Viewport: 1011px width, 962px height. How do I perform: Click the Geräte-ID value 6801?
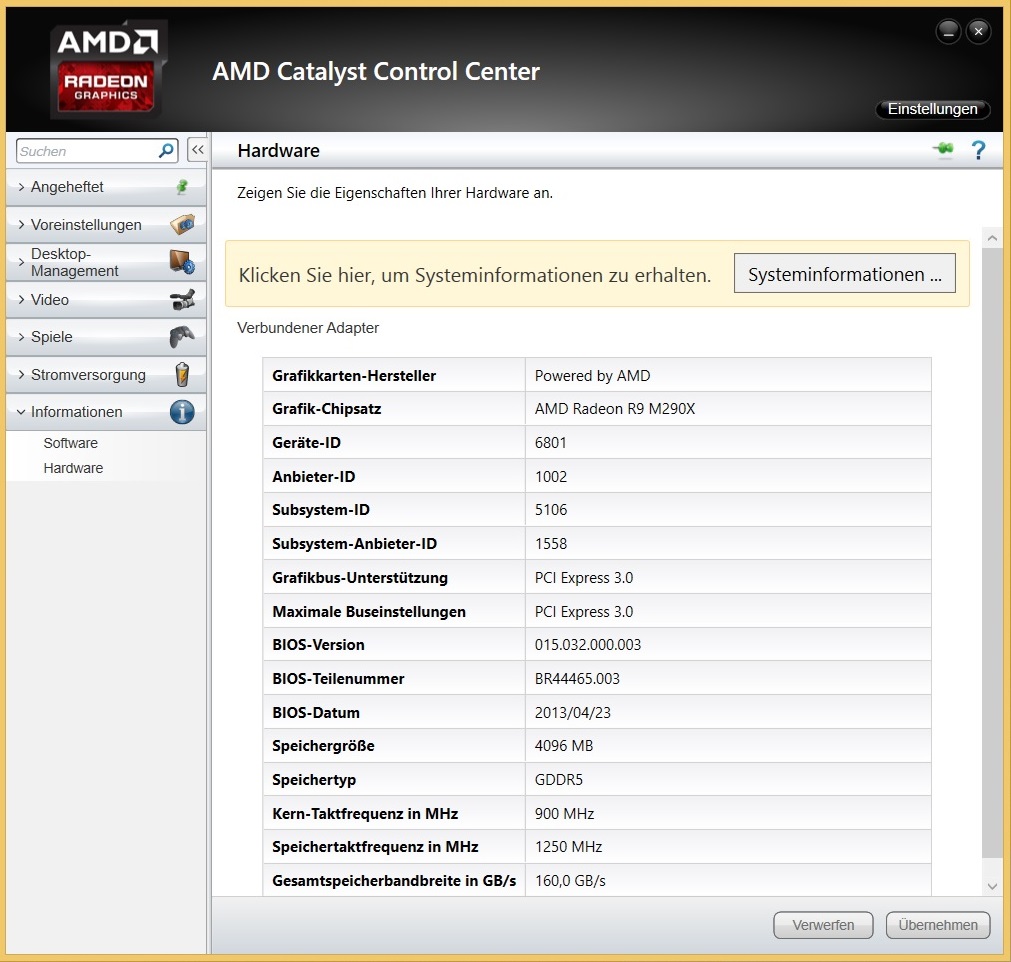550,443
